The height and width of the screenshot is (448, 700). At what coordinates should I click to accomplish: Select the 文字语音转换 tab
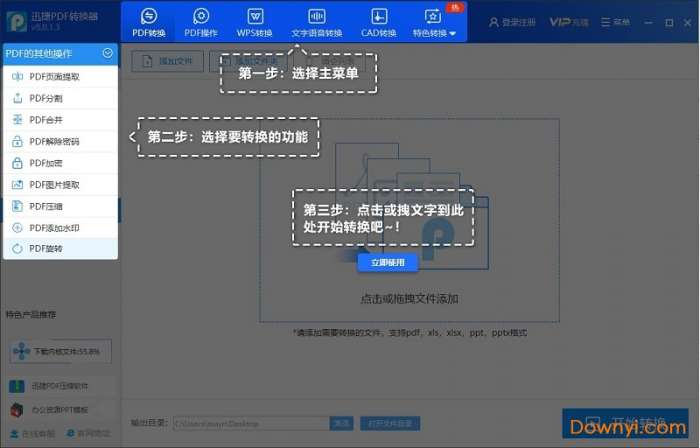[317, 22]
